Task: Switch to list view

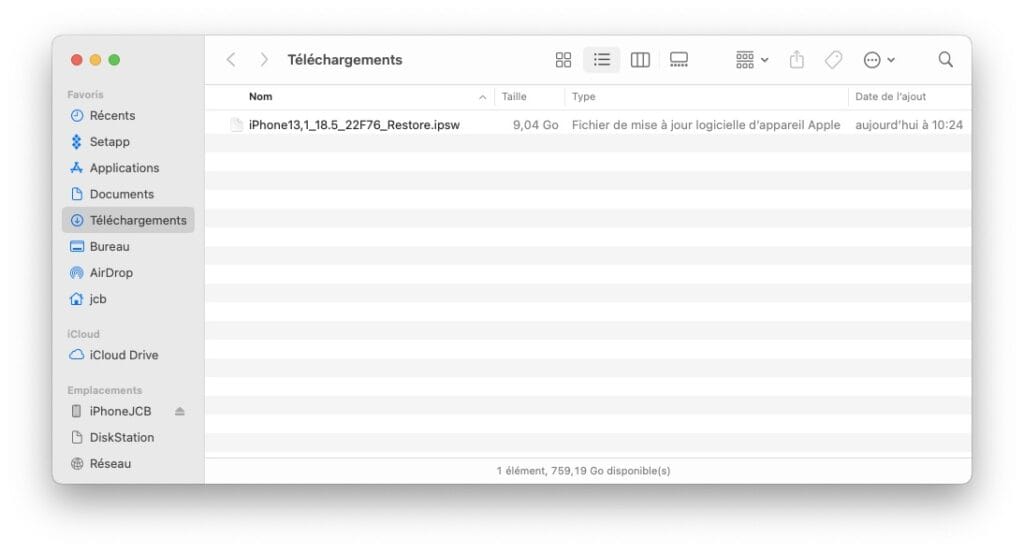Action: click(x=601, y=60)
